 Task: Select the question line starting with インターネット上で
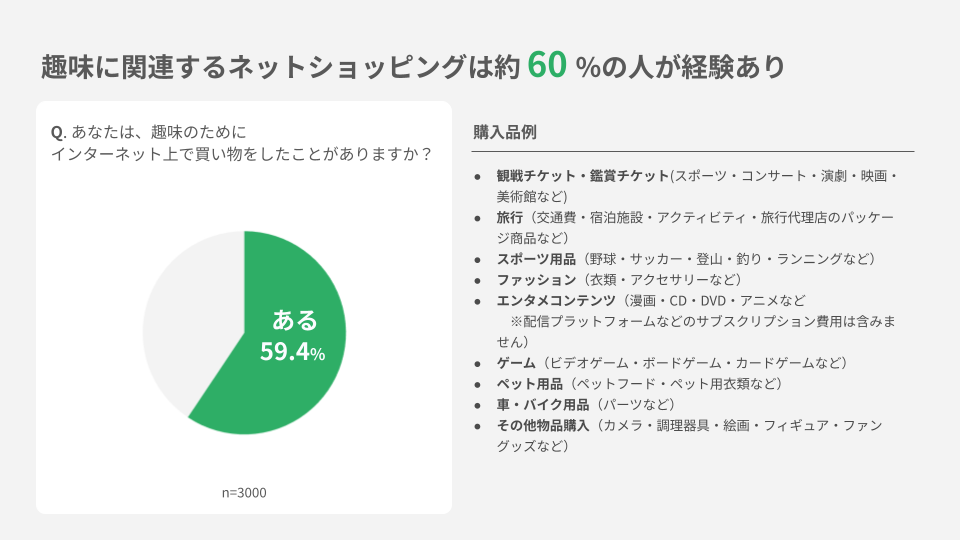tap(242, 154)
